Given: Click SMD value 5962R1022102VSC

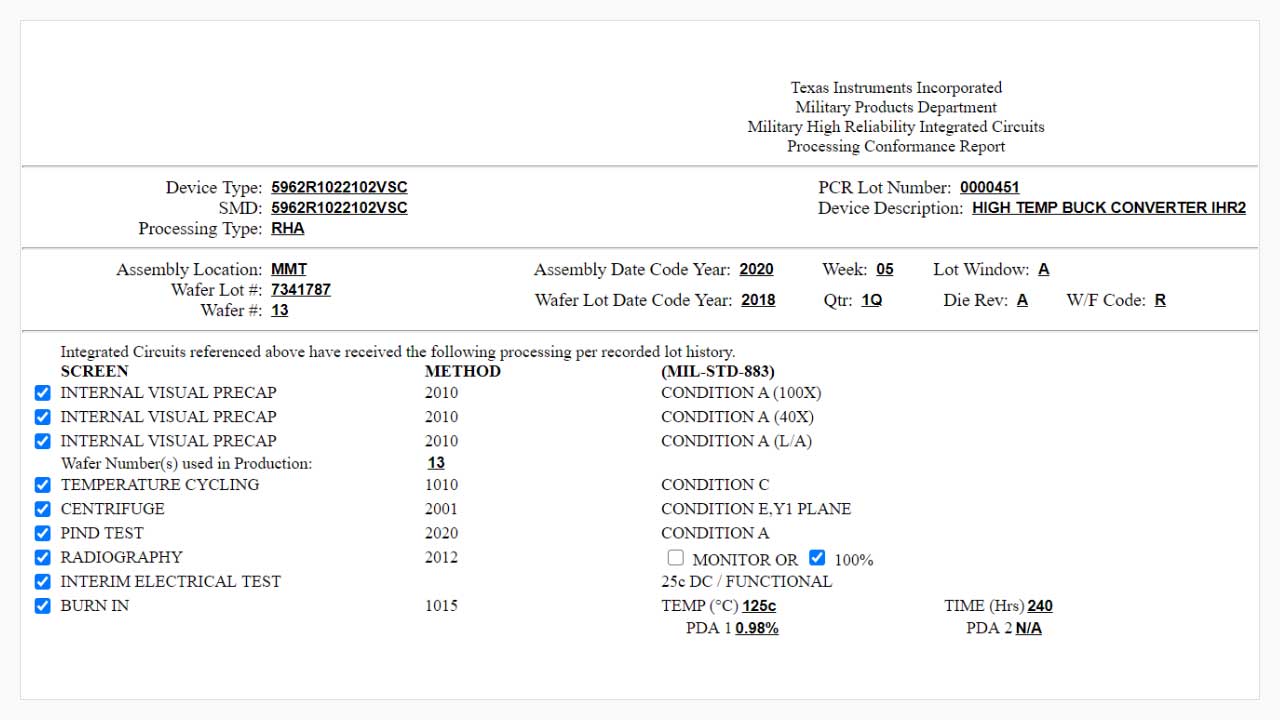Looking at the screenshot, I should pyautogui.click(x=339, y=208).
